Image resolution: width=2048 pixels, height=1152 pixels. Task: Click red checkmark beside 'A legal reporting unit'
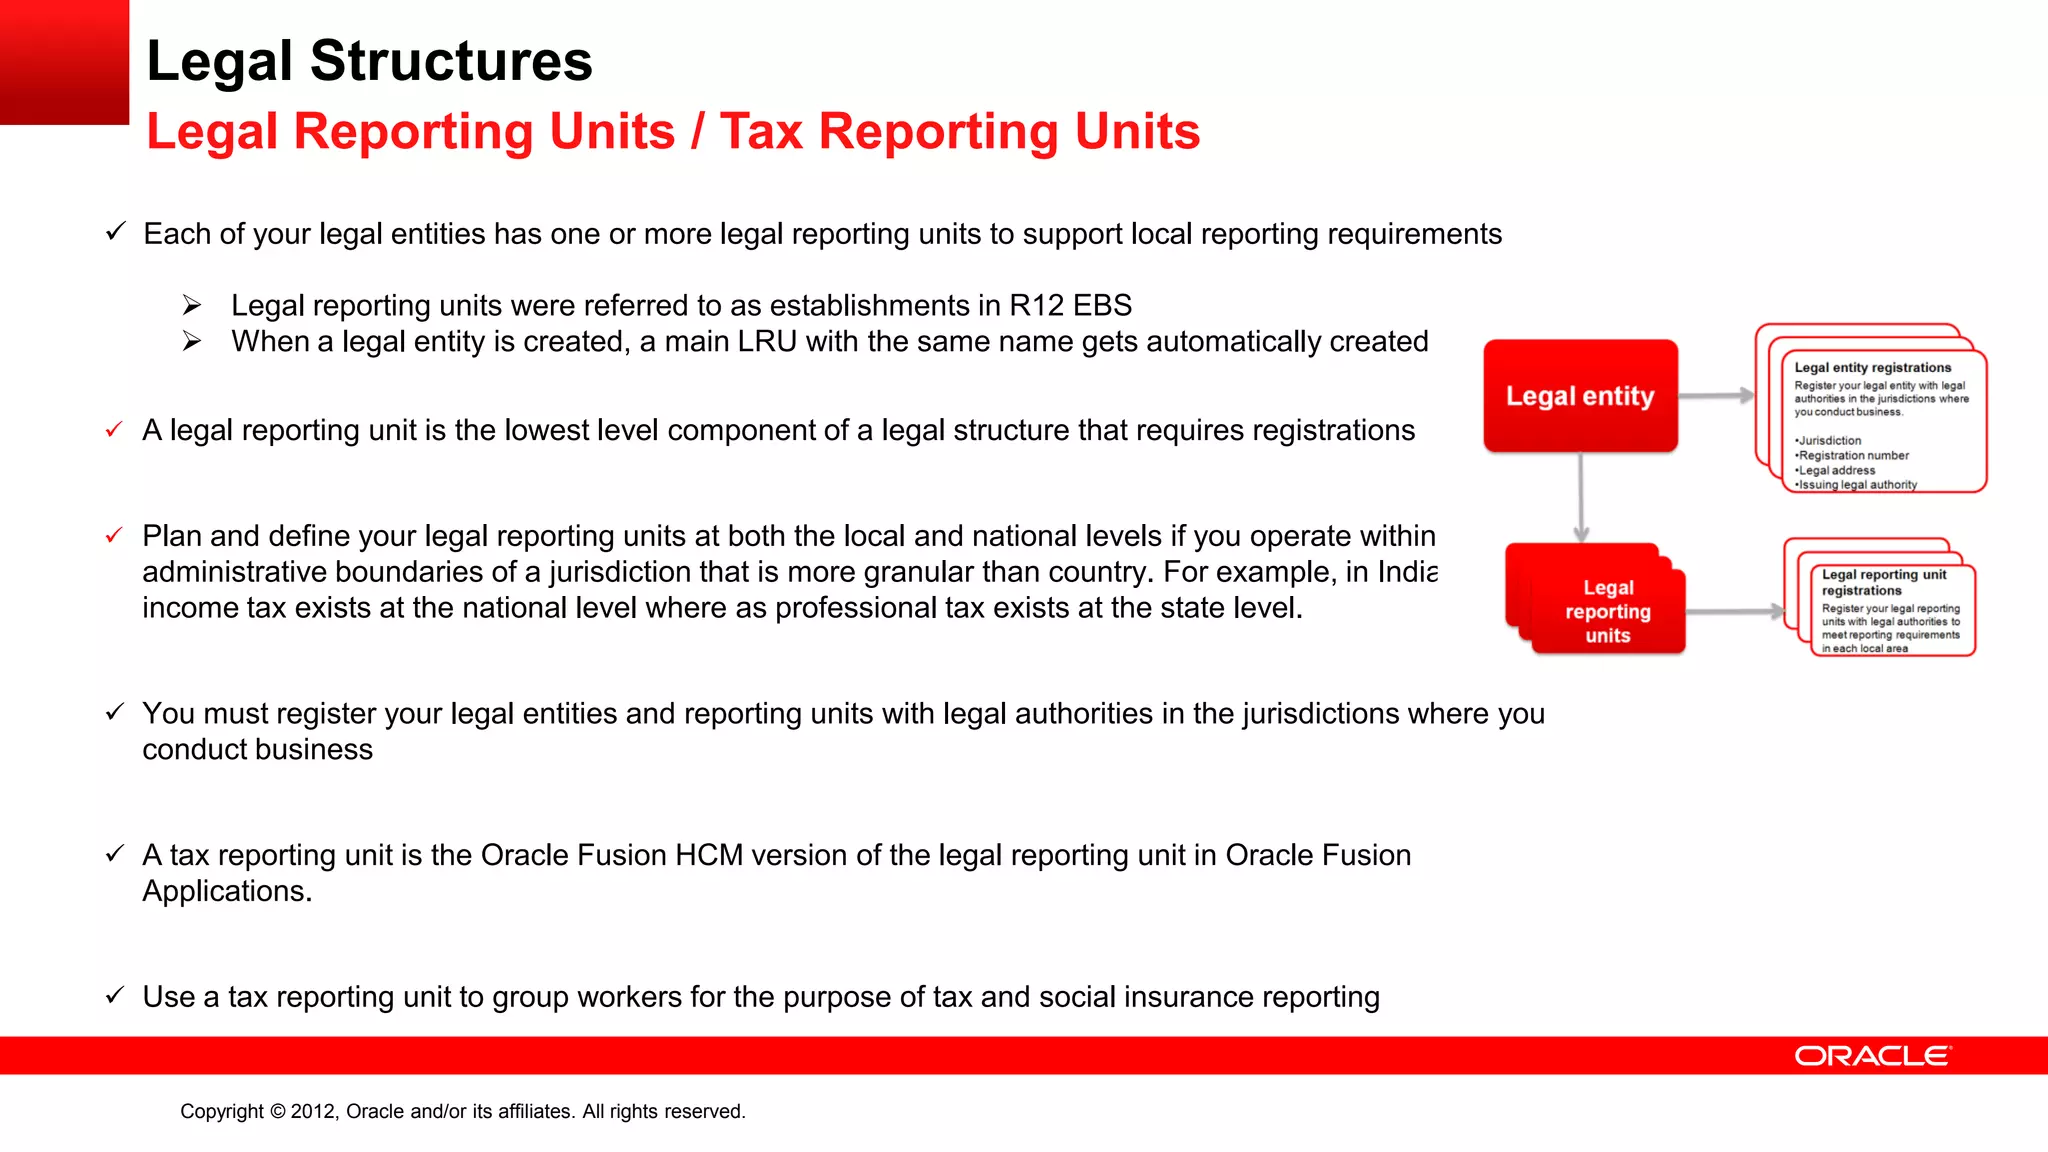coord(114,430)
